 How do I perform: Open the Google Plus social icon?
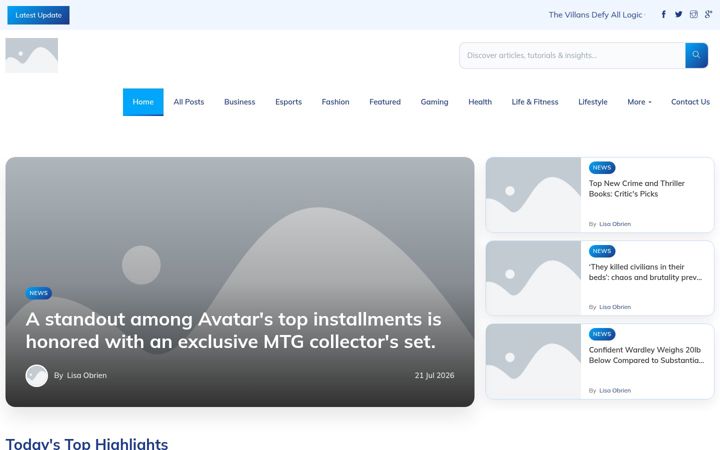(x=709, y=15)
